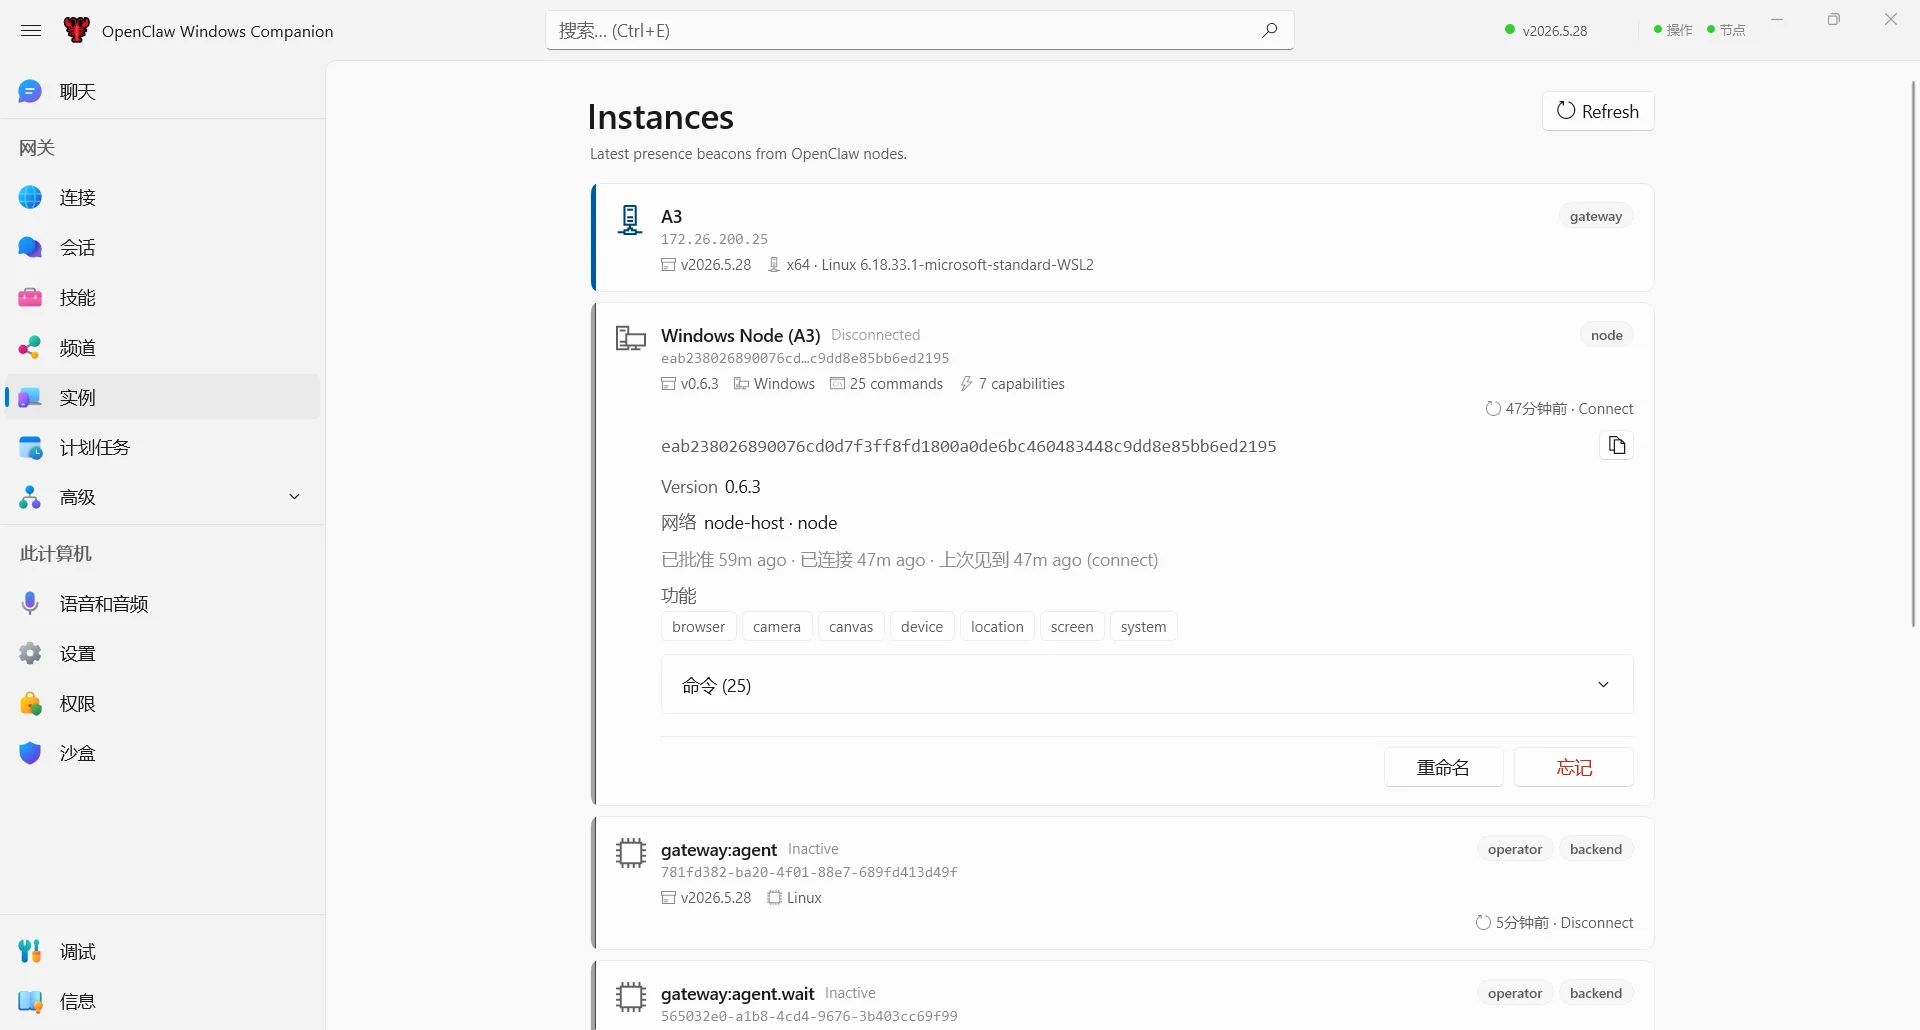The image size is (1920, 1030).
Task: Click the 聊天 chat bubble icon
Action: [31, 92]
